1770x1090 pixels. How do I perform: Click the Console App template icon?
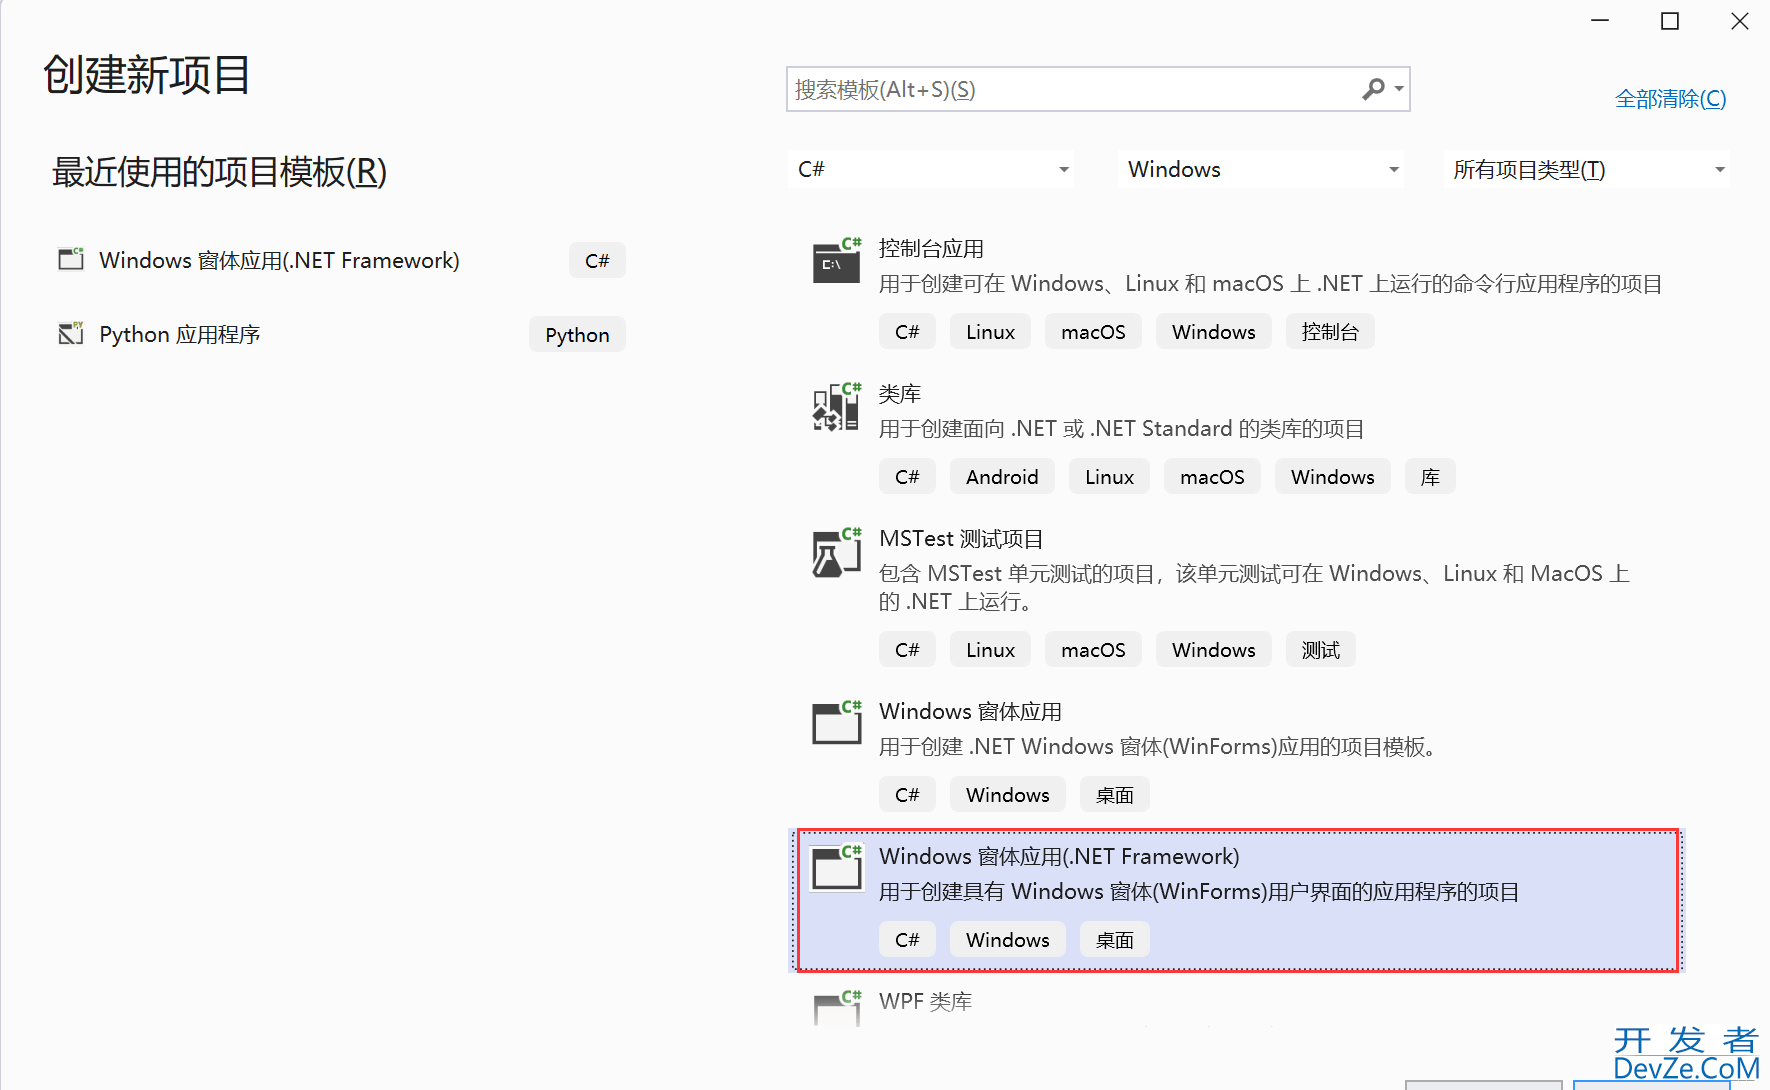[837, 261]
